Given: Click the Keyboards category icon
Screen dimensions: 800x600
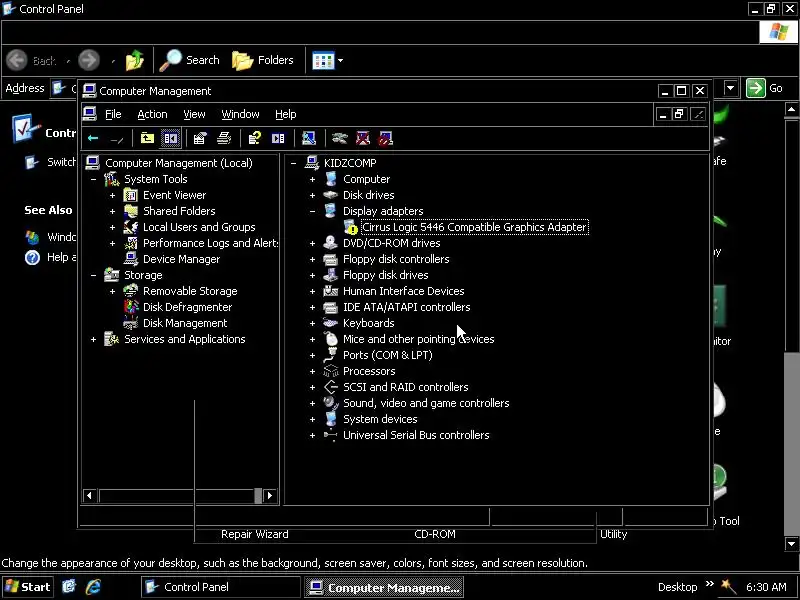Looking at the screenshot, I should (x=331, y=323).
